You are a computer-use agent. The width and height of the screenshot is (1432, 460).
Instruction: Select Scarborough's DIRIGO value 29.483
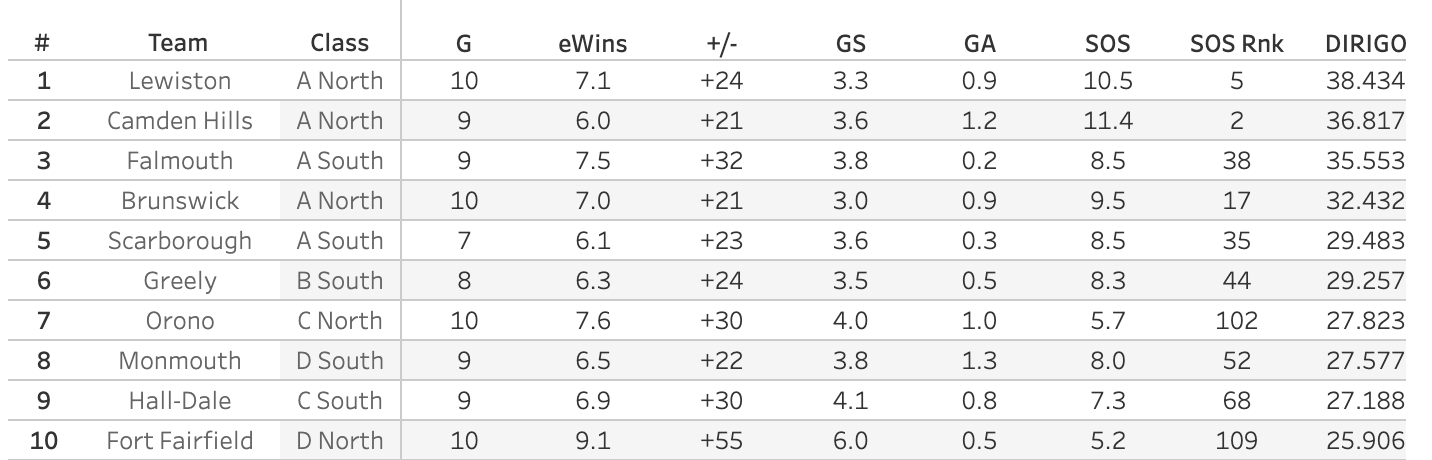tap(1365, 241)
